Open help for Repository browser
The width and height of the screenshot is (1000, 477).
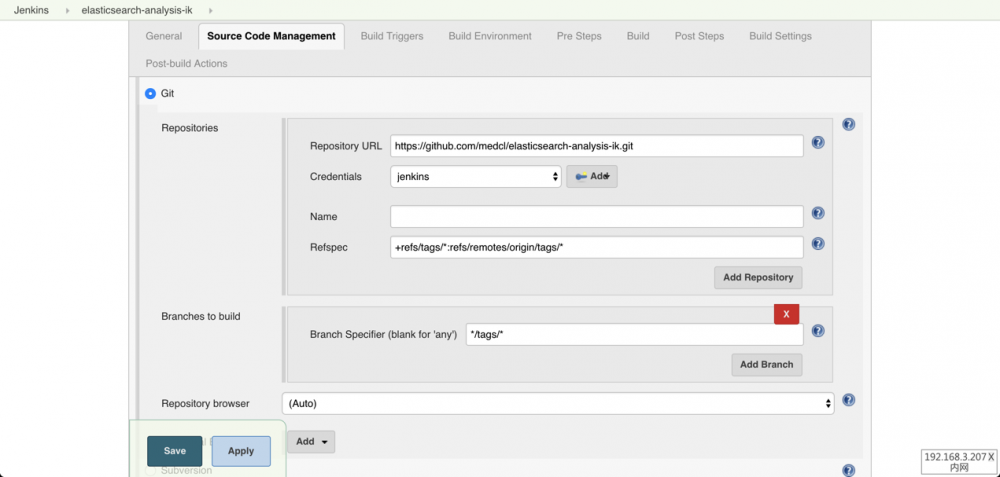848,400
